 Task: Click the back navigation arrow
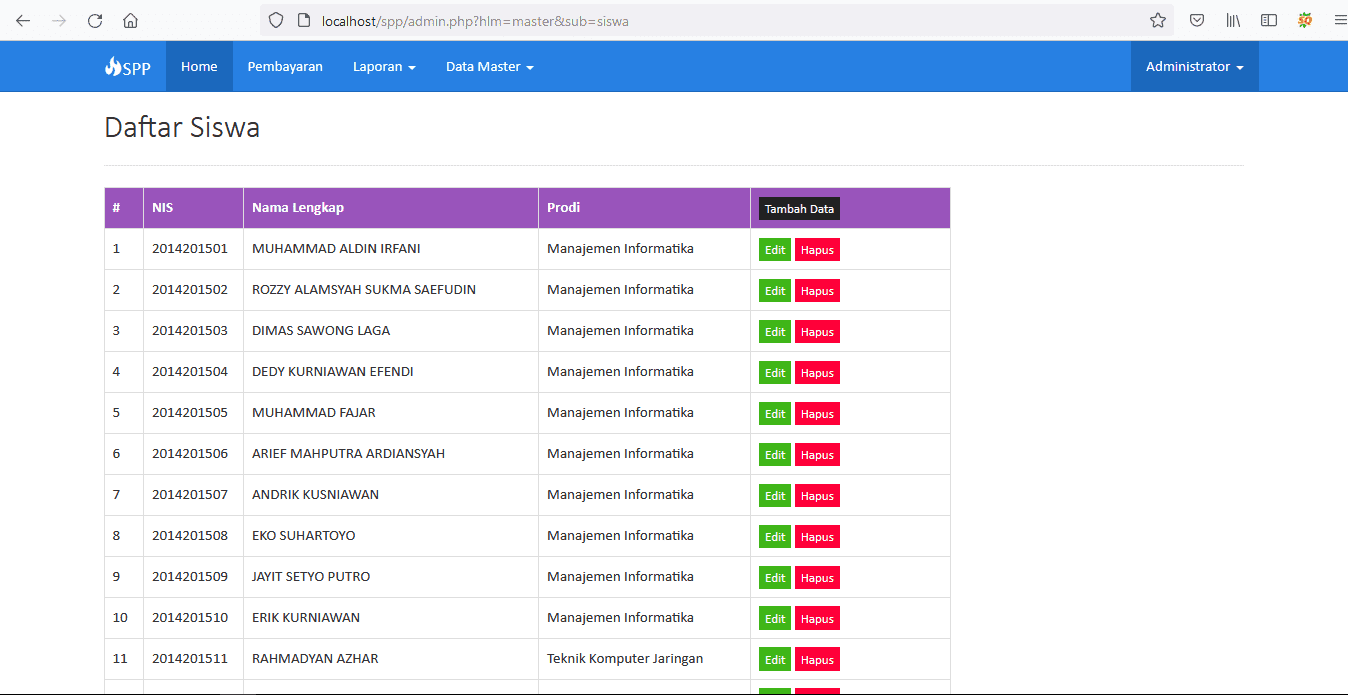point(22,20)
